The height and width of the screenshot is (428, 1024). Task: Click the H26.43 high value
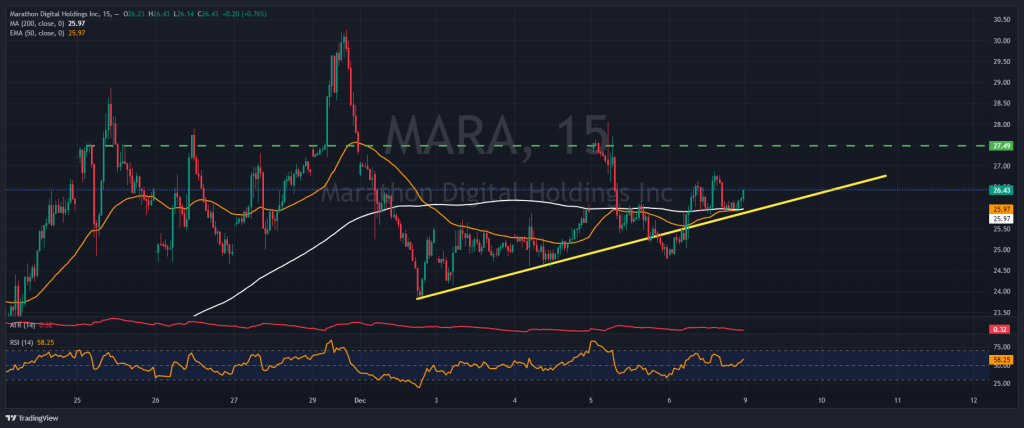158,14
